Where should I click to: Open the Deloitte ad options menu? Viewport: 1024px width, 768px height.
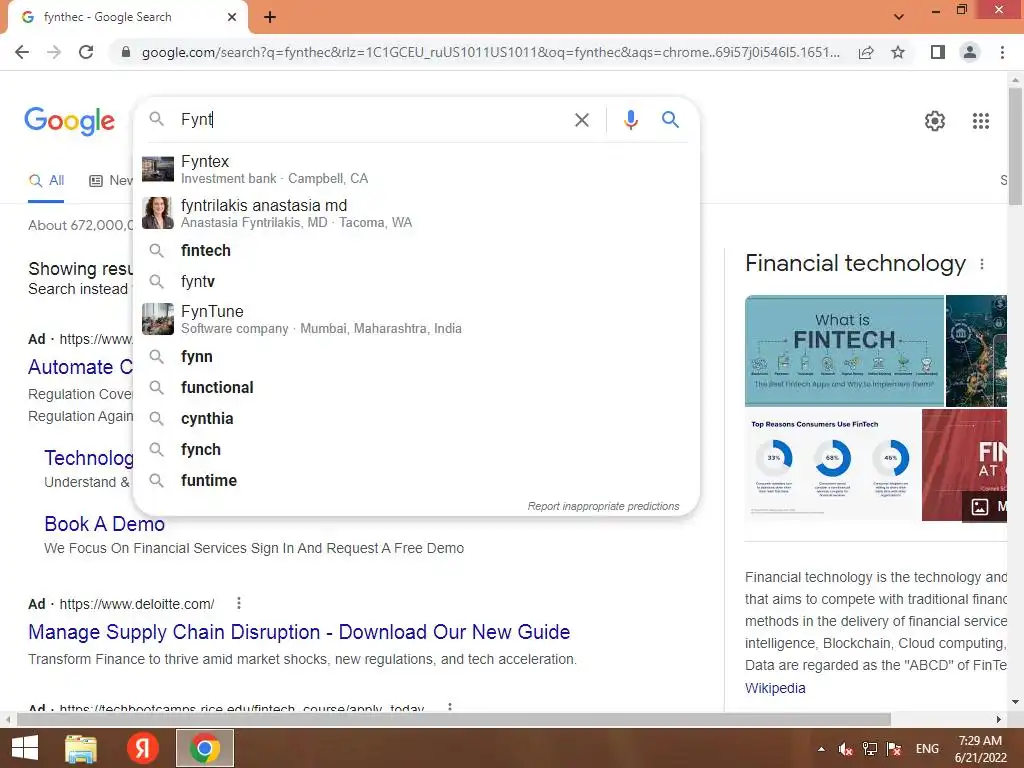[238, 603]
